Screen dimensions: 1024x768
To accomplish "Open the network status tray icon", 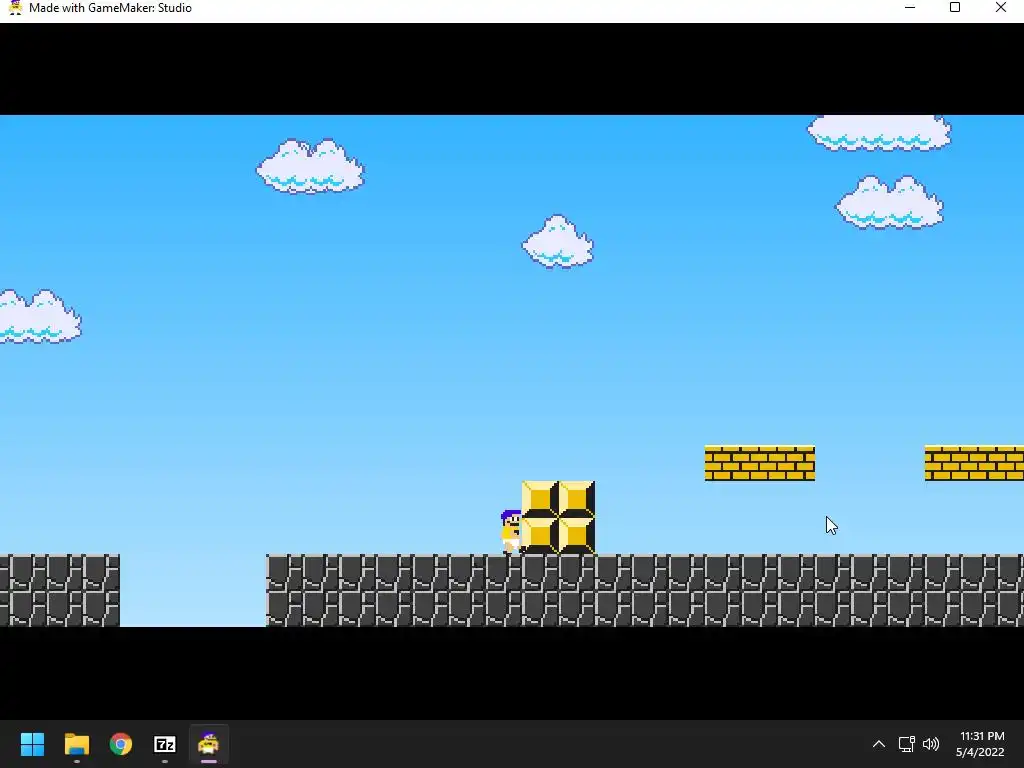I will 906,744.
